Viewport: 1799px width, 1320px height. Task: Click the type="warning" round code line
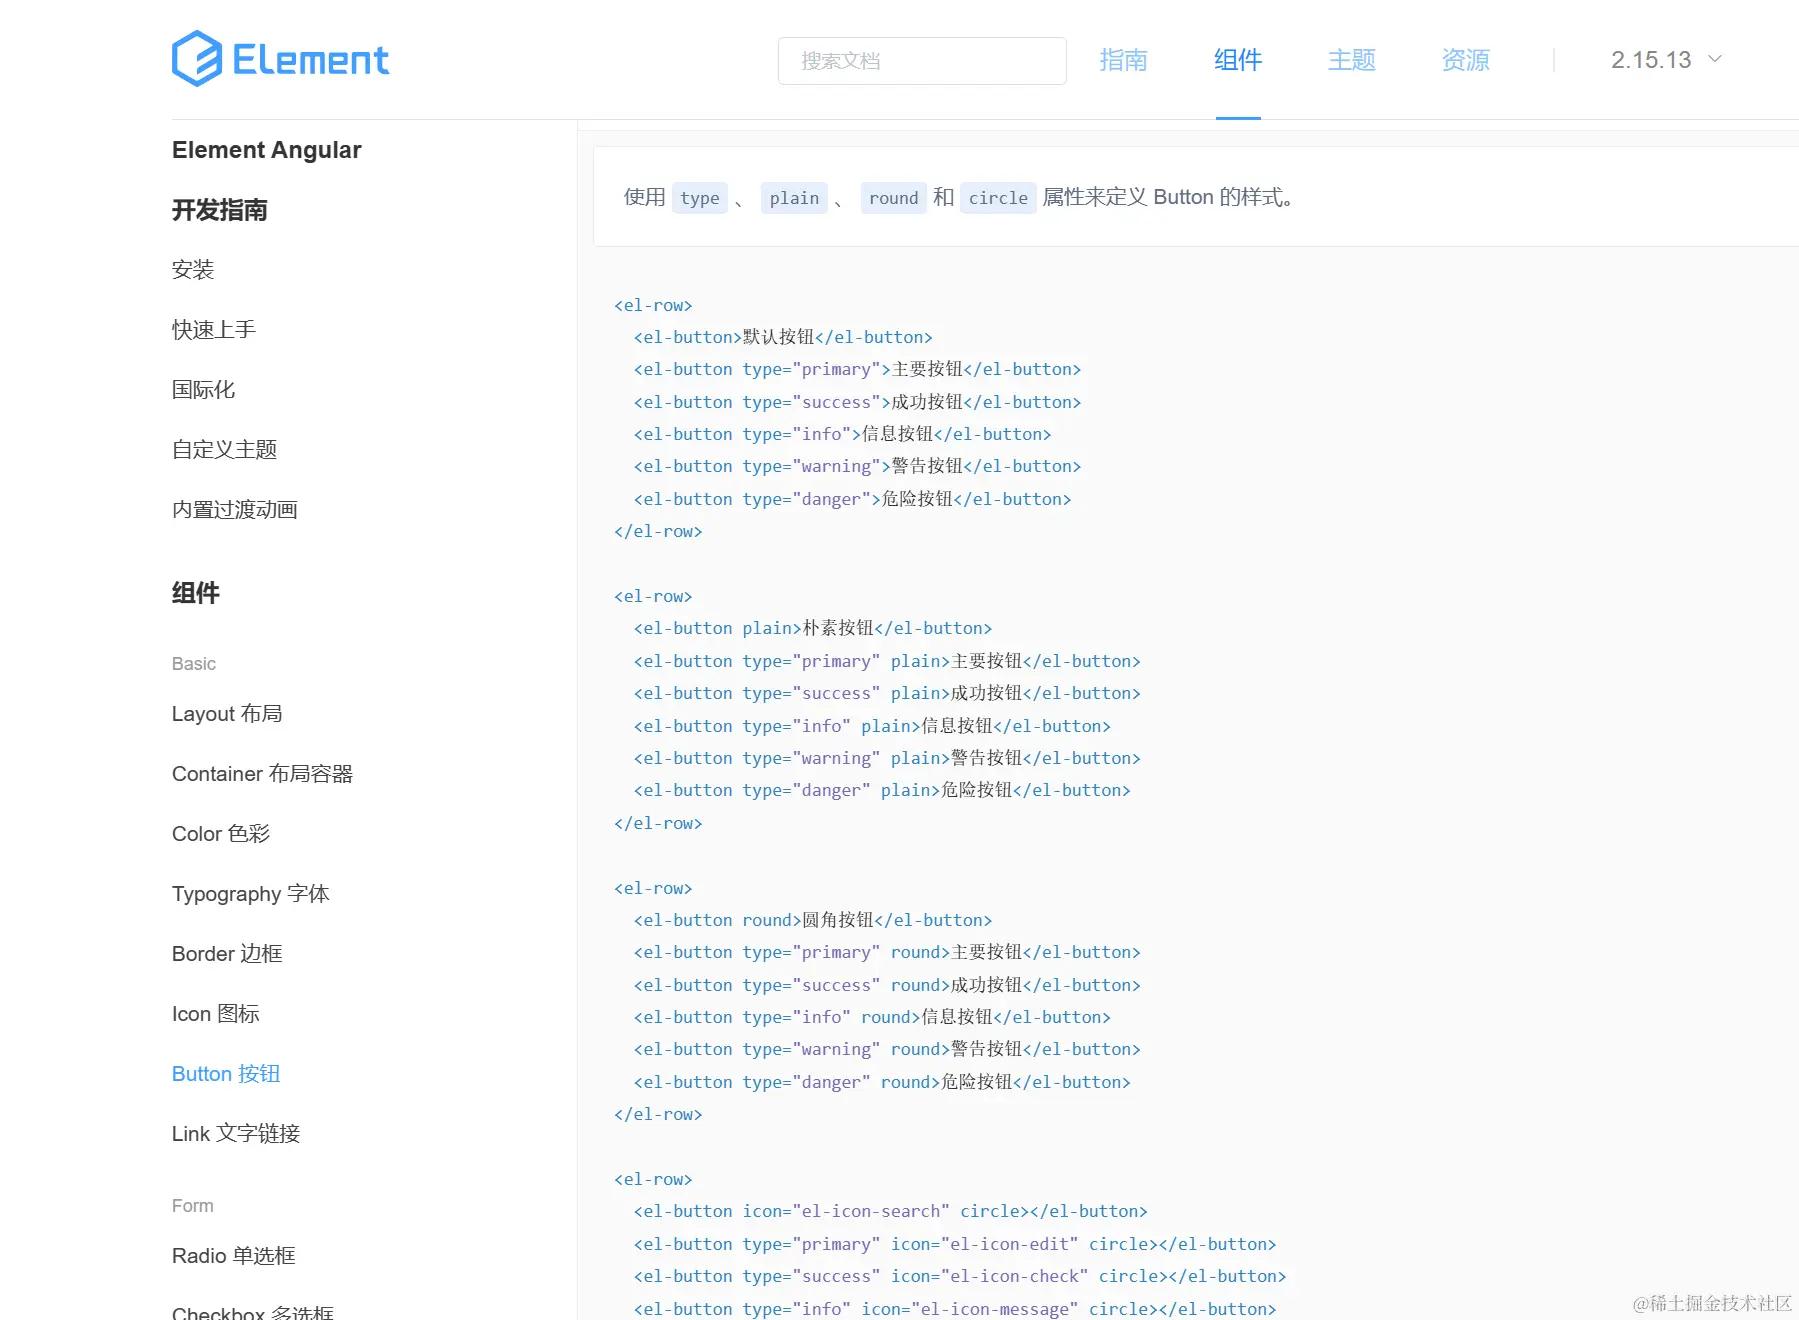pyautogui.click(x=887, y=1049)
